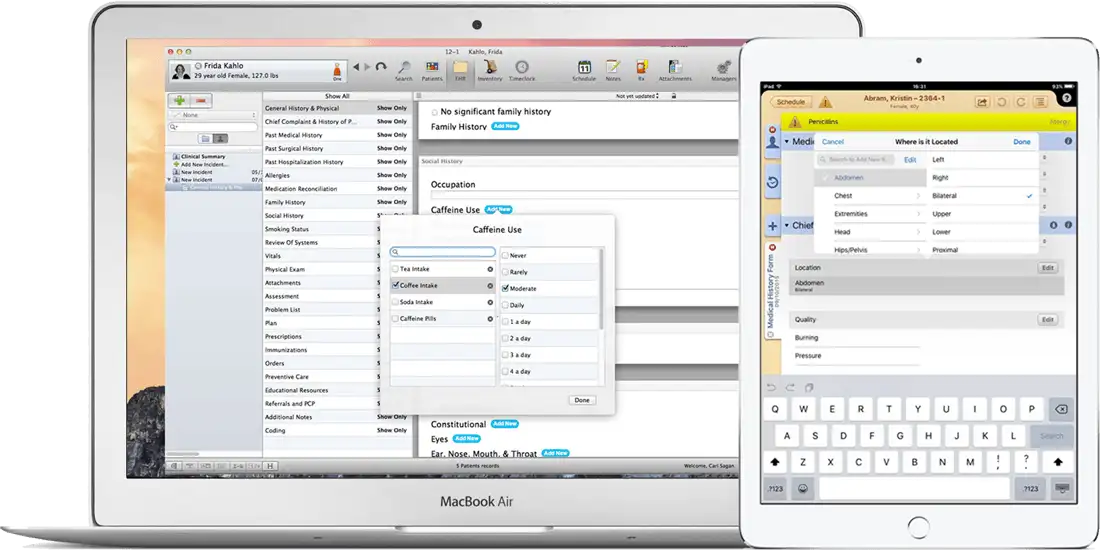Open the Timeclock toolbar icon
Viewport: 1100px width, 550px height.
click(x=521, y=69)
